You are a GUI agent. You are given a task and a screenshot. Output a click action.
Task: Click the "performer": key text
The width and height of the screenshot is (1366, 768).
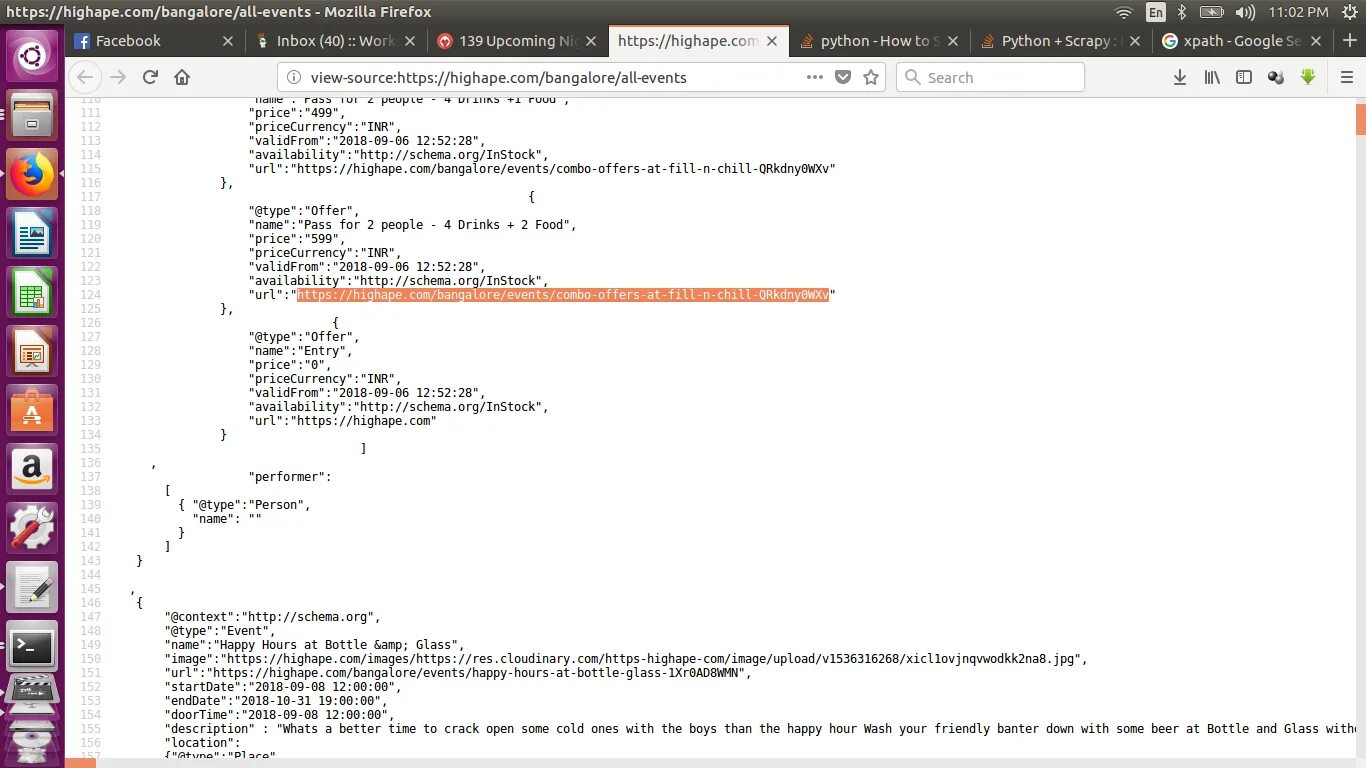coord(290,477)
